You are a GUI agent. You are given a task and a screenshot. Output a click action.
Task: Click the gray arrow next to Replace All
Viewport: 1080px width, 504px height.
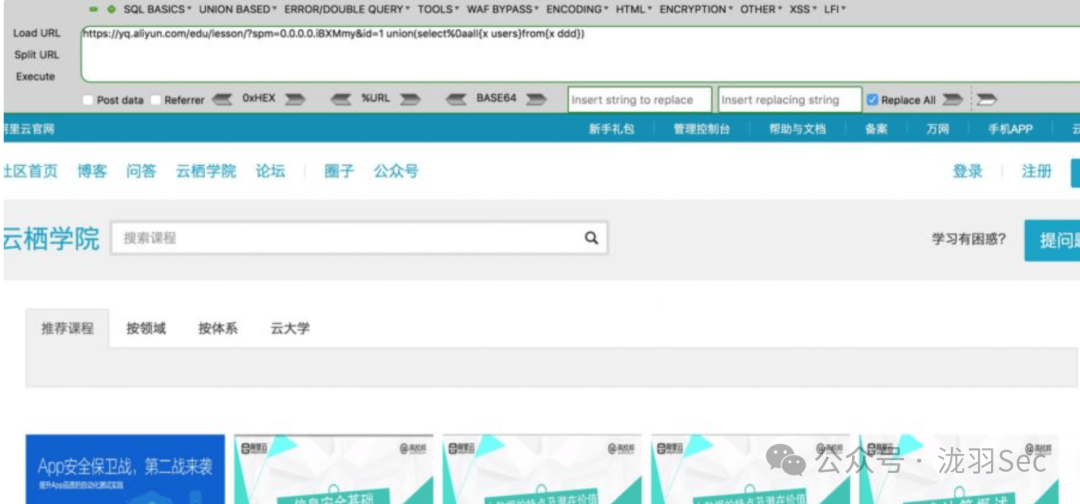[952, 100]
